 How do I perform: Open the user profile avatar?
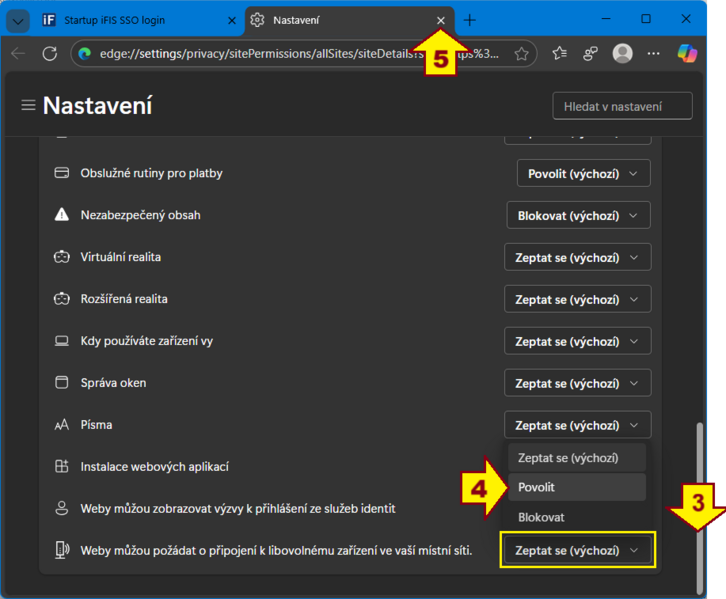(x=622, y=54)
